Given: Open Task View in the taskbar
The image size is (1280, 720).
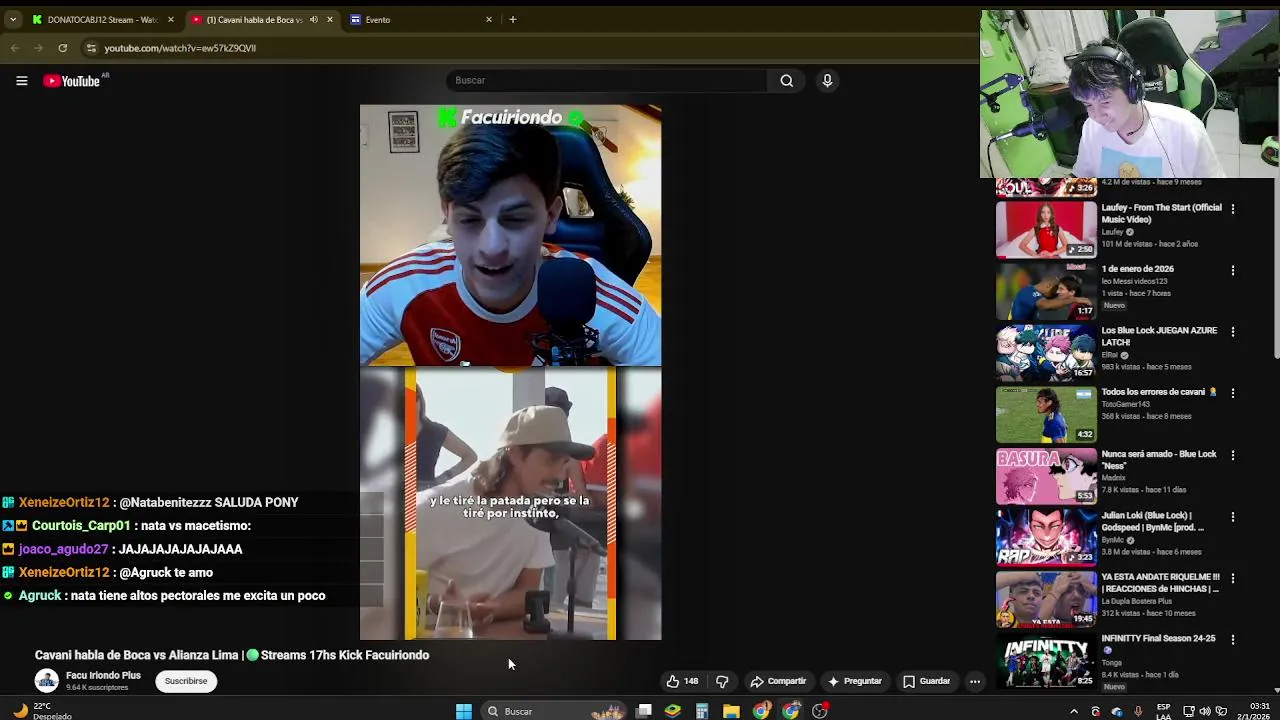Looking at the screenshot, I should pos(645,711).
